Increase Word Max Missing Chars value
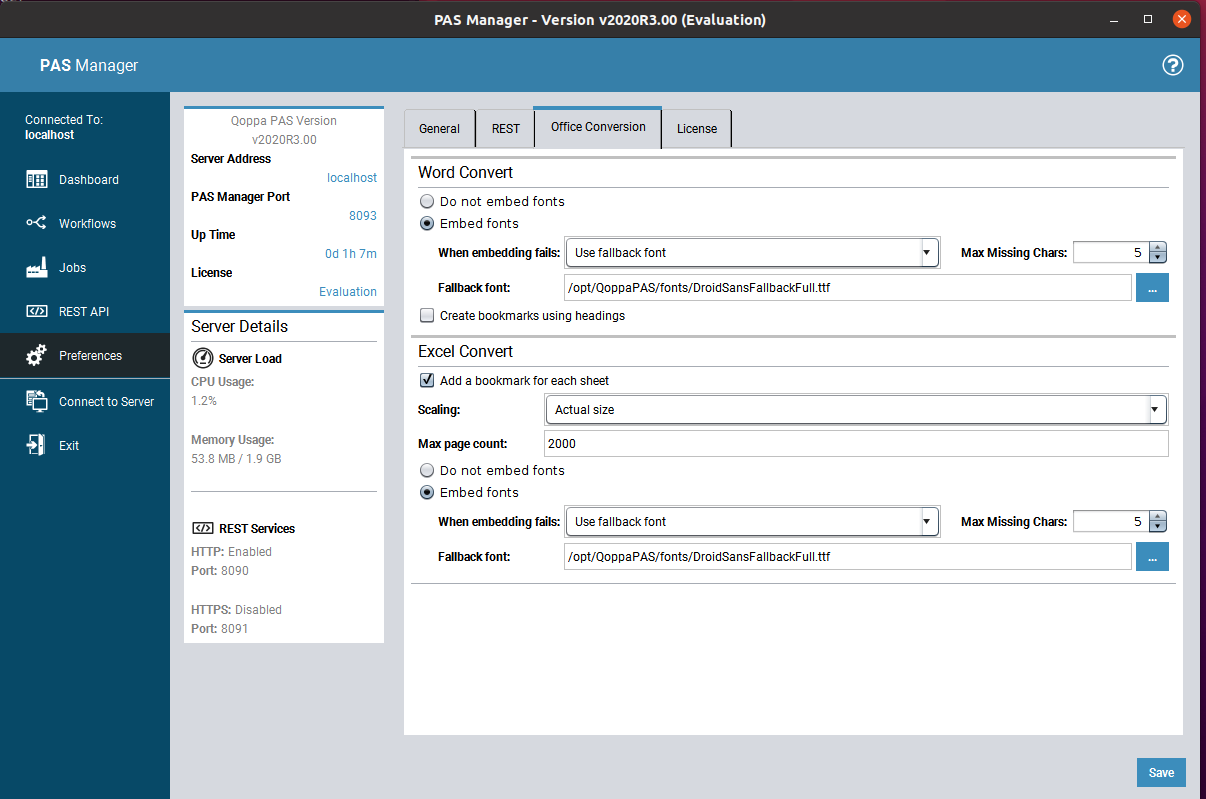Image resolution: width=1206 pixels, height=799 pixels. (x=1158, y=247)
